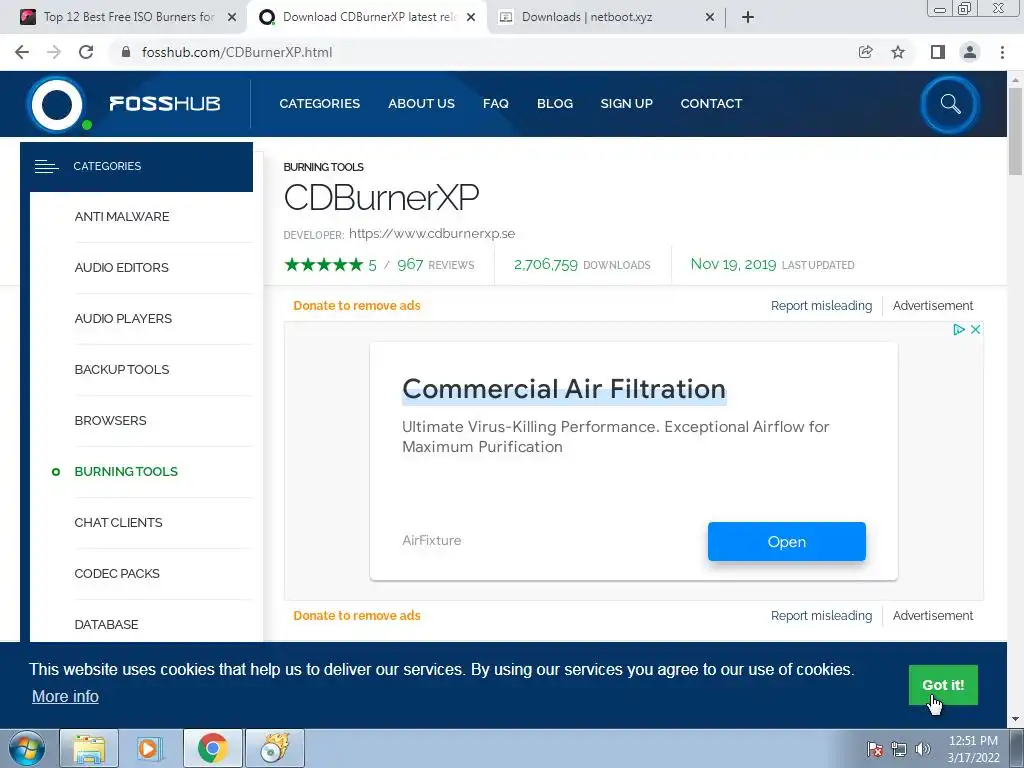Open the FossHub search magnifier

click(950, 104)
